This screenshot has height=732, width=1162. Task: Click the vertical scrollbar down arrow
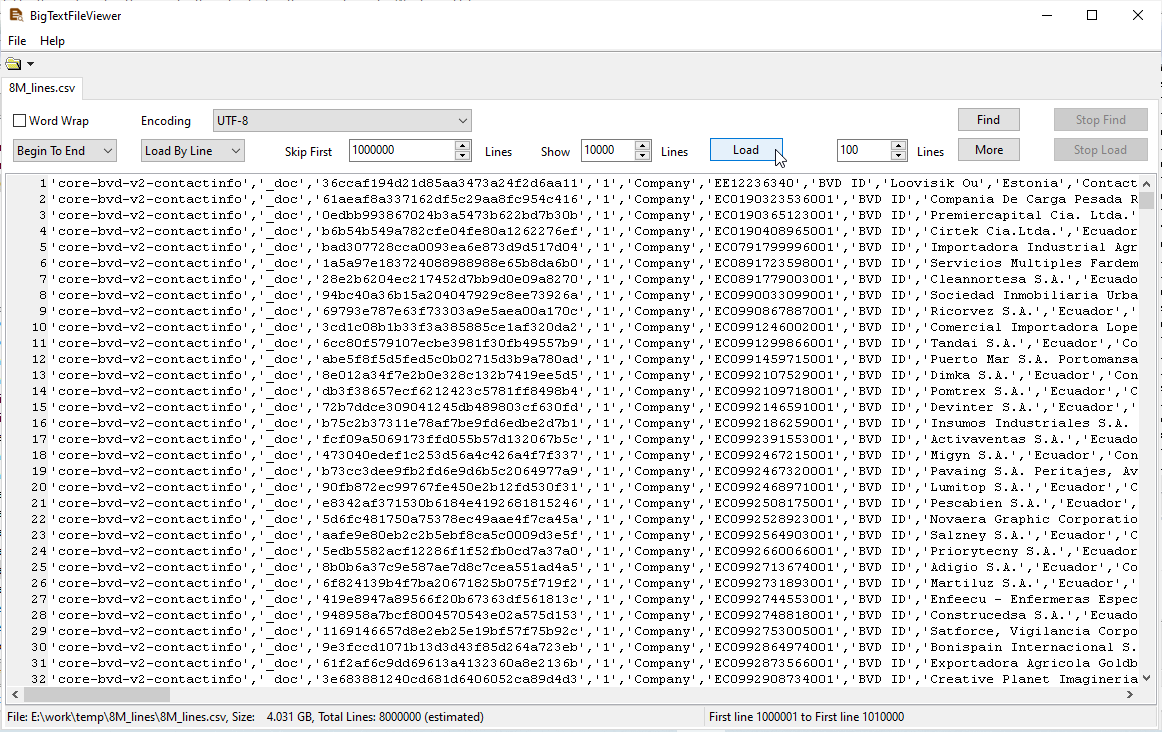pyautogui.click(x=1146, y=679)
